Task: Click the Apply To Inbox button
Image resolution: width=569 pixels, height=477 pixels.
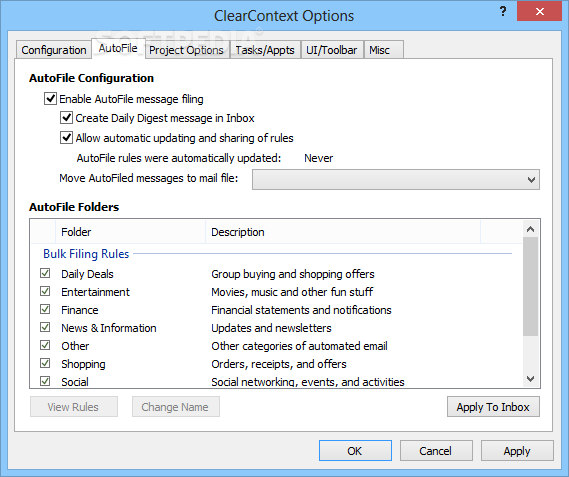Action: pos(493,407)
